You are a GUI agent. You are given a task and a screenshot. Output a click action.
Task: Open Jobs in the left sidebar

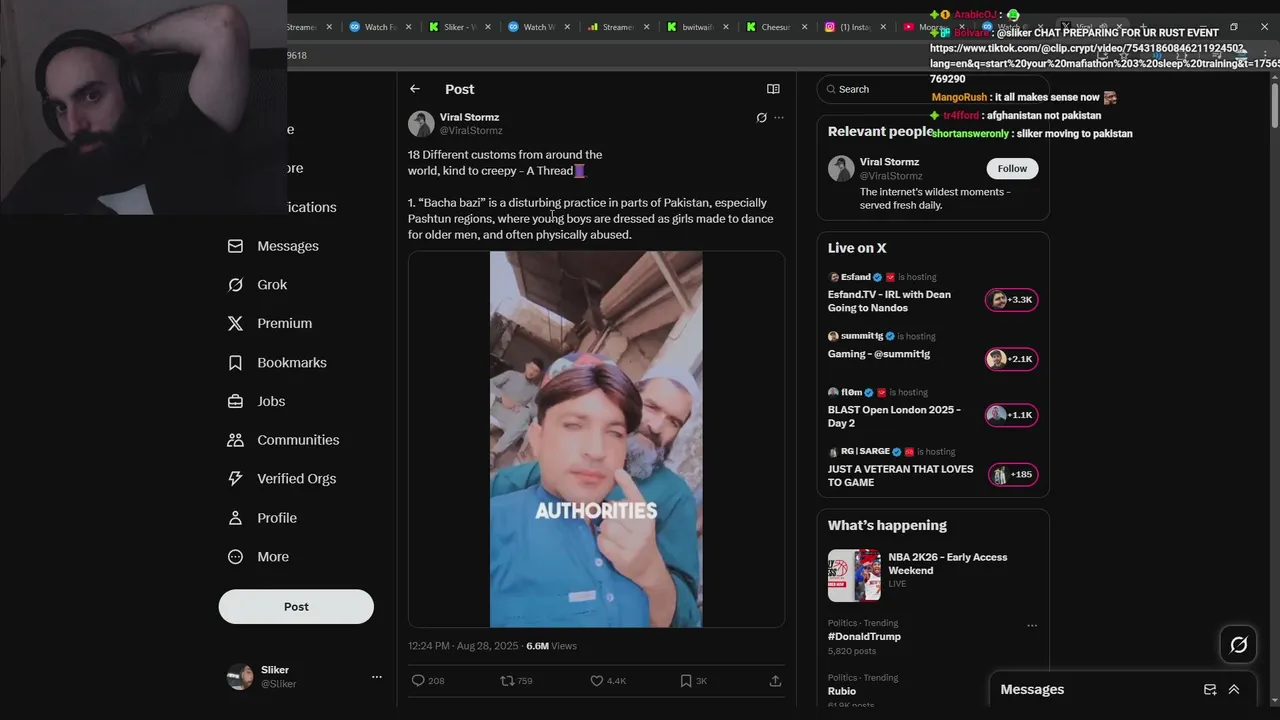click(271, 402)
